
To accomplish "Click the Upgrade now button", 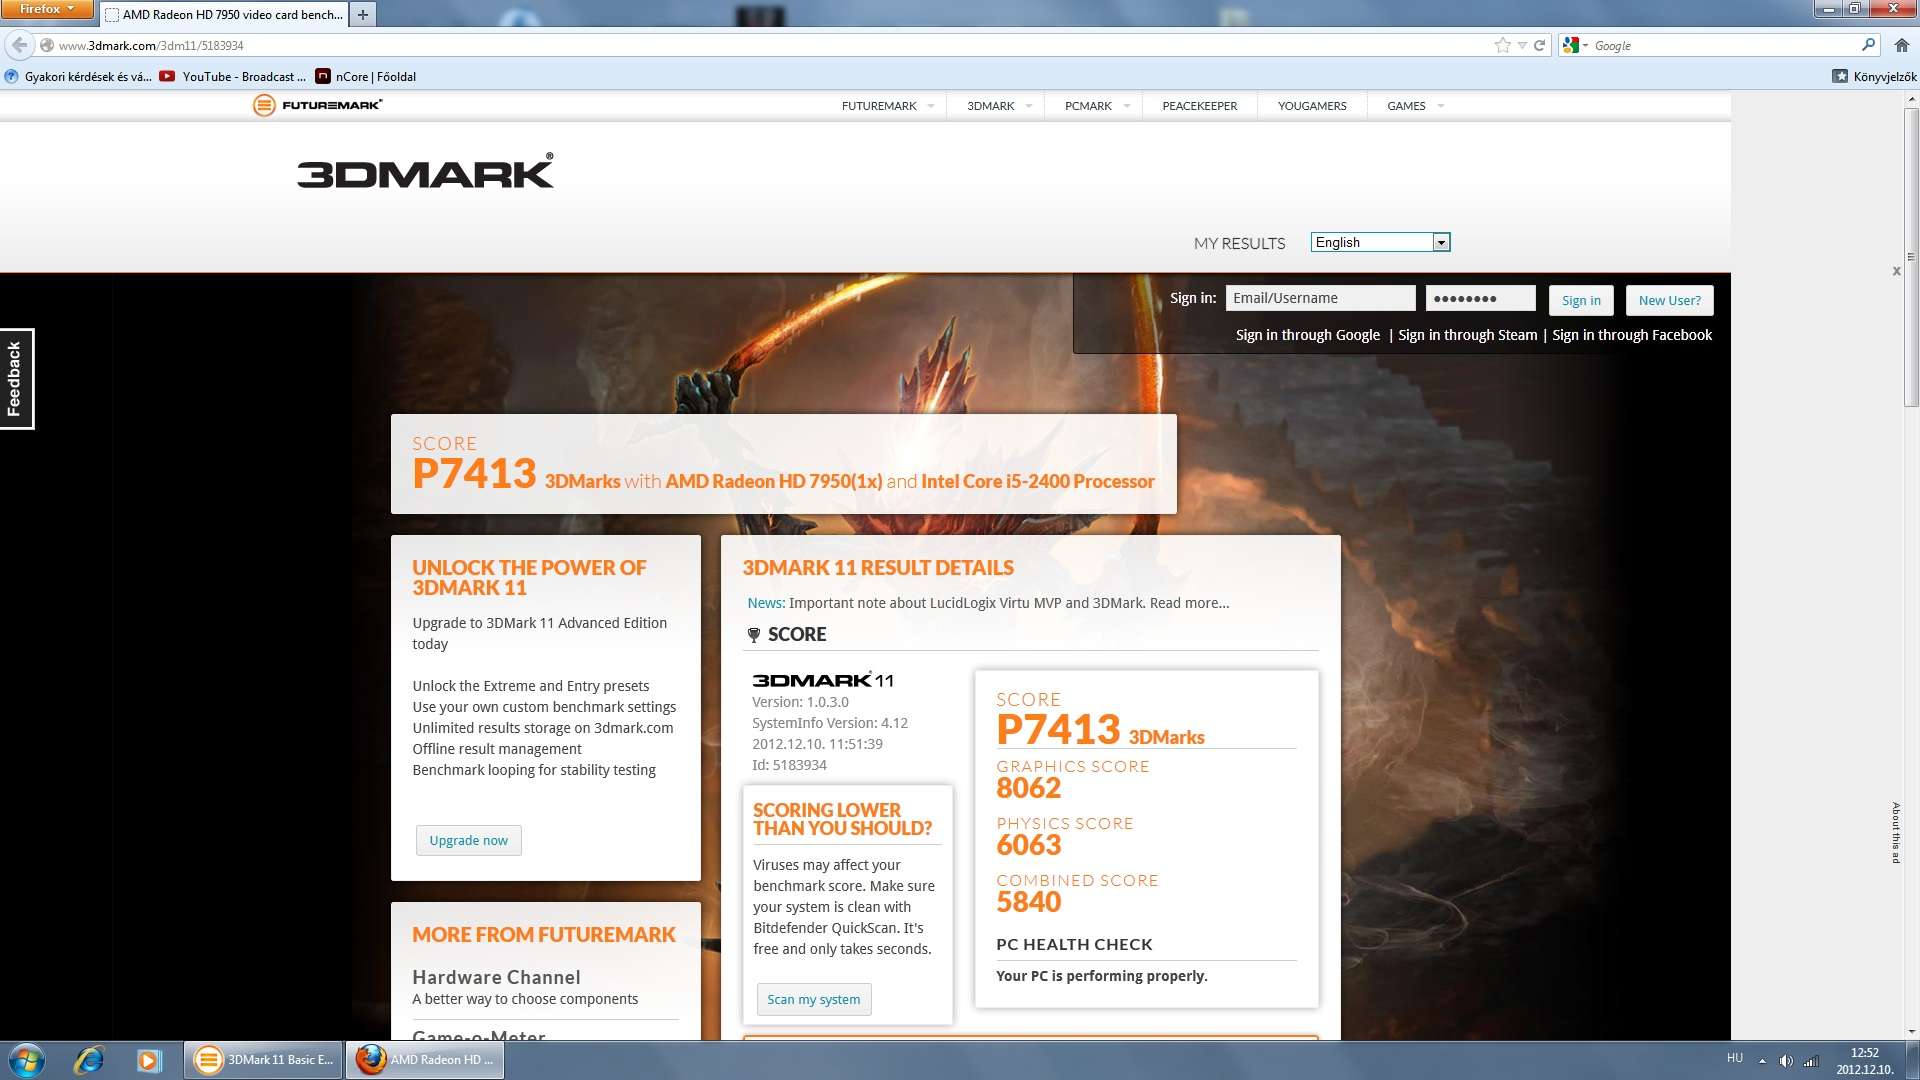I will pos(468,840).
